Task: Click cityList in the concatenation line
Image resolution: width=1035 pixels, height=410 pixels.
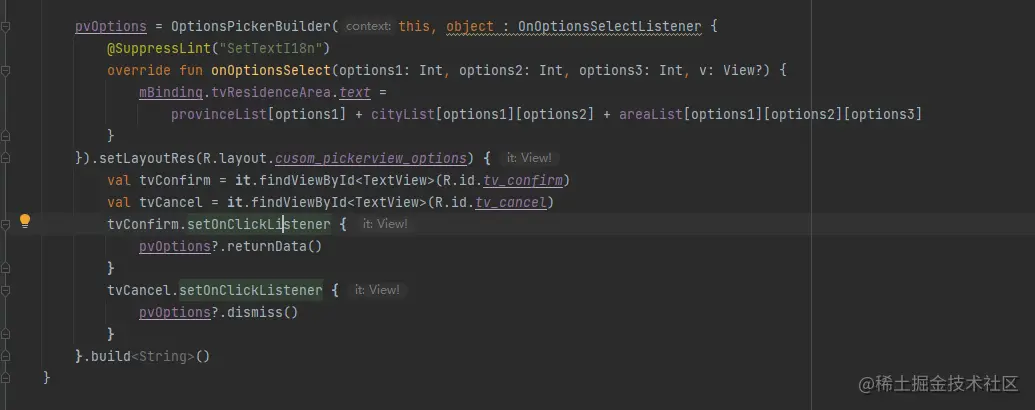Action: pyautogui.click(x=403, y=114)
